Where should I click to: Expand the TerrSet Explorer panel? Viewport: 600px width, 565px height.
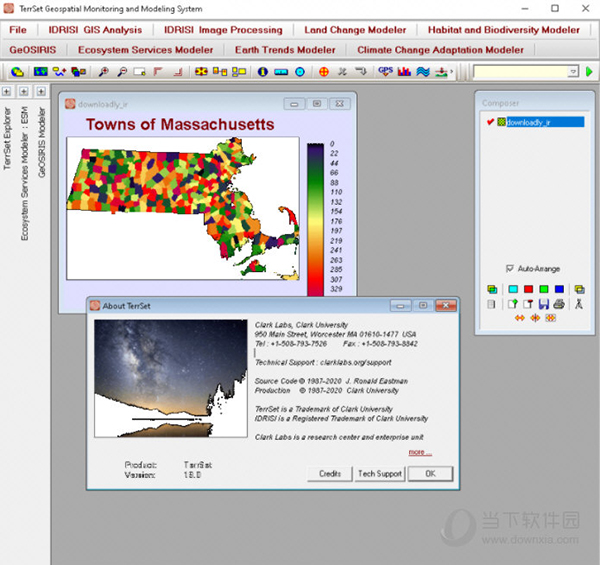point(7,92)
